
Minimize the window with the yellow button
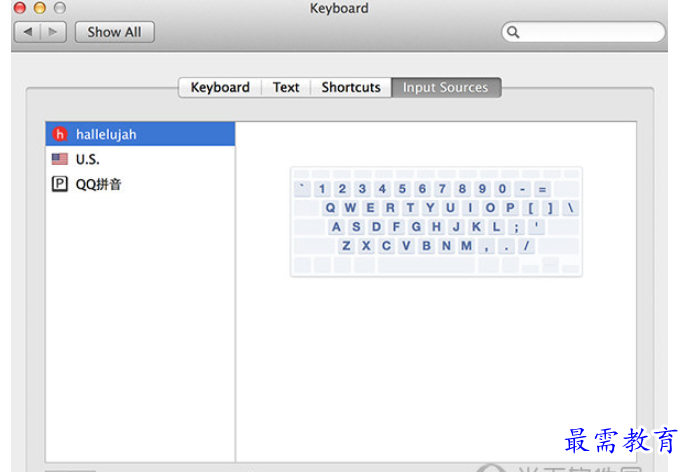[40, 7]
